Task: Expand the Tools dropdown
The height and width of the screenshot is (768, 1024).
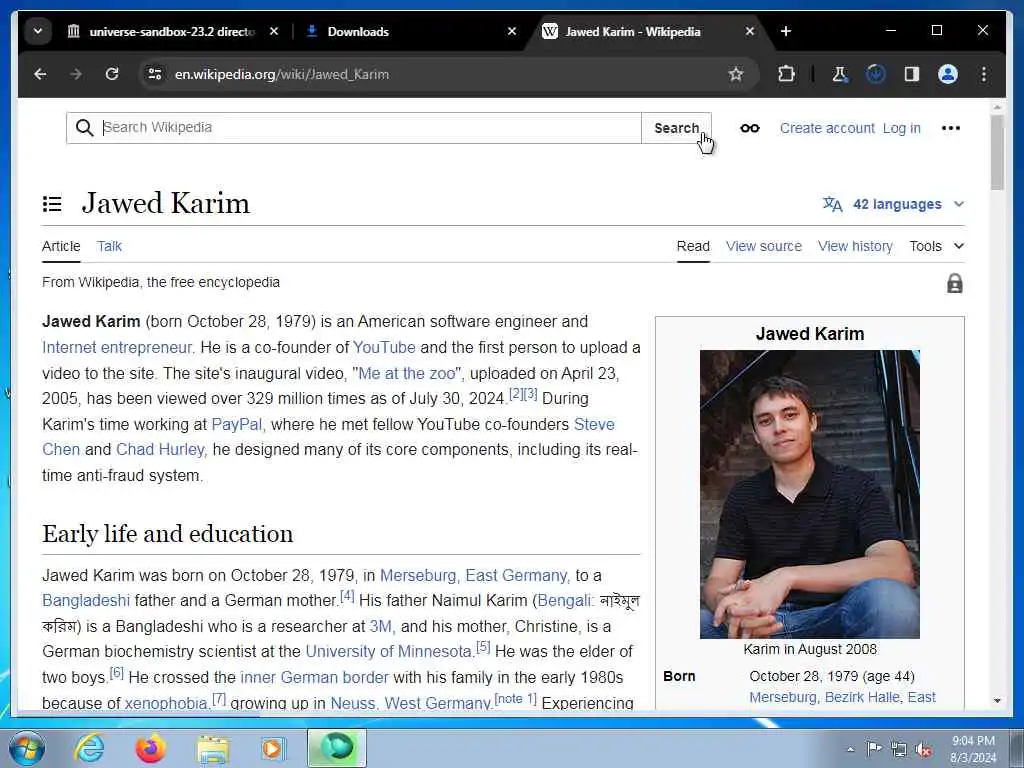Action: (936, 246)
